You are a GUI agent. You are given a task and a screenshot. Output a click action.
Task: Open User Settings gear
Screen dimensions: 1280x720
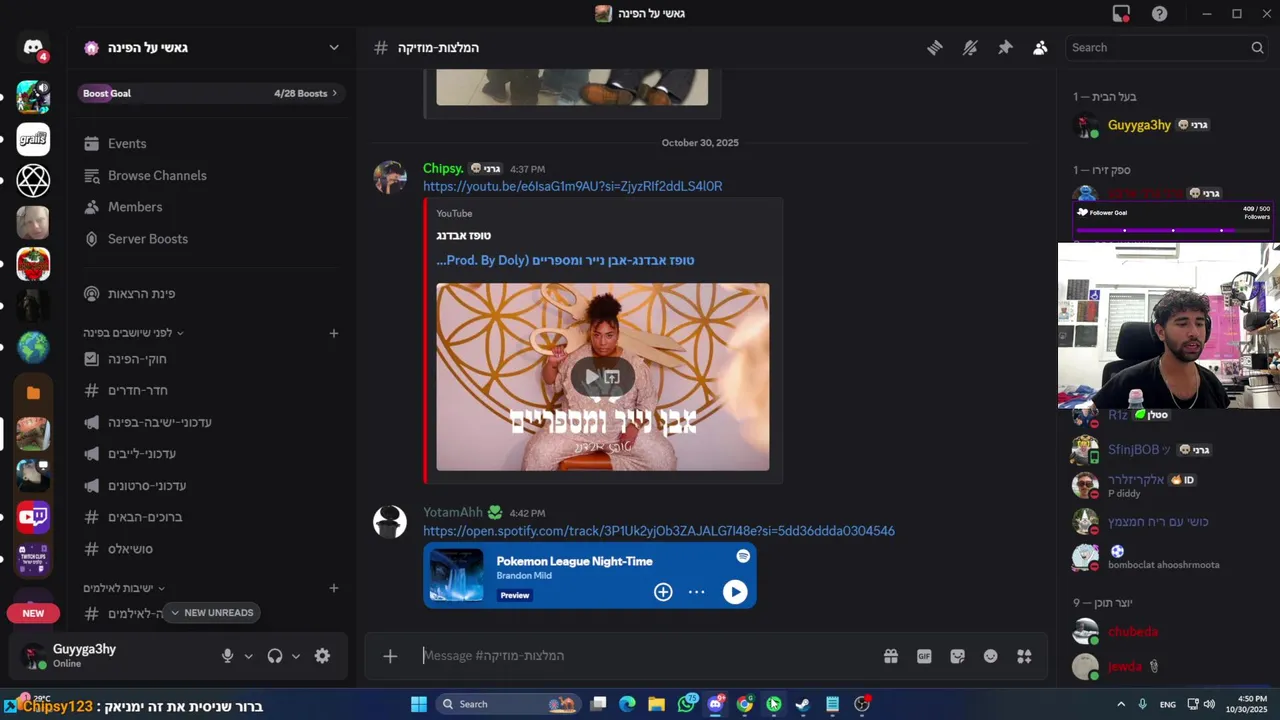[322, 656]
